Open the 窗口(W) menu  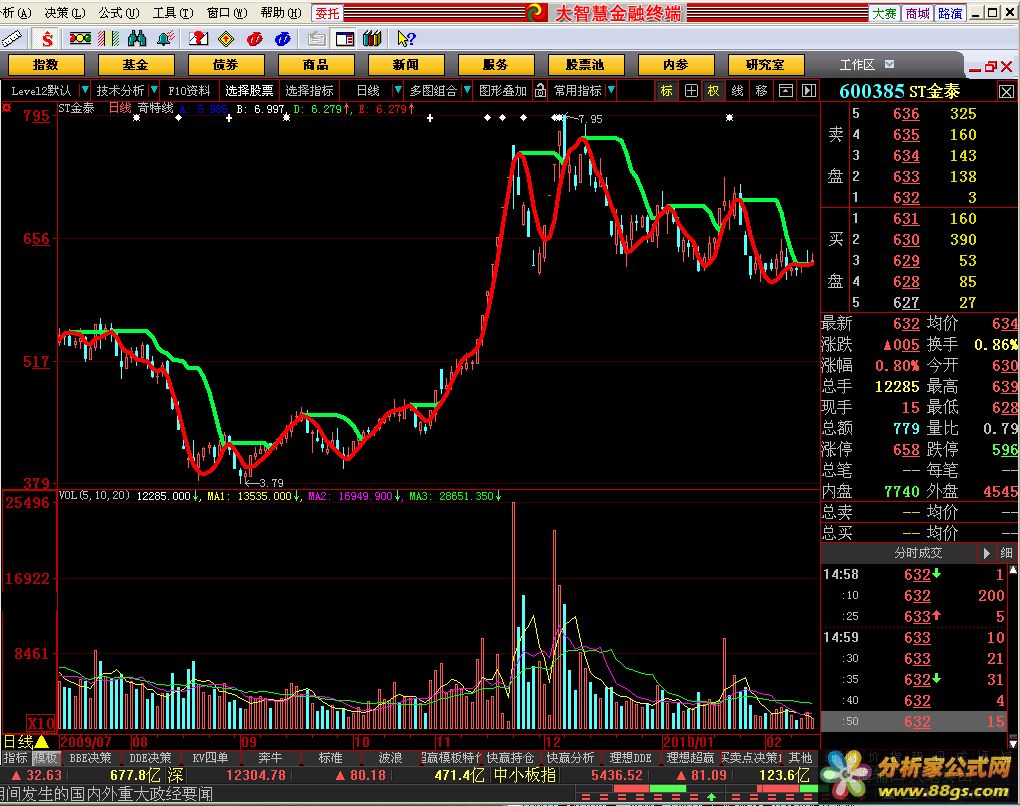point(226,12)
